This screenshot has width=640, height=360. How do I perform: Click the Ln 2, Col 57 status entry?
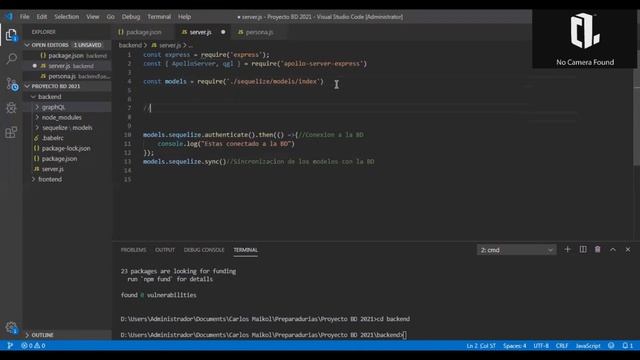coord(481,346)
